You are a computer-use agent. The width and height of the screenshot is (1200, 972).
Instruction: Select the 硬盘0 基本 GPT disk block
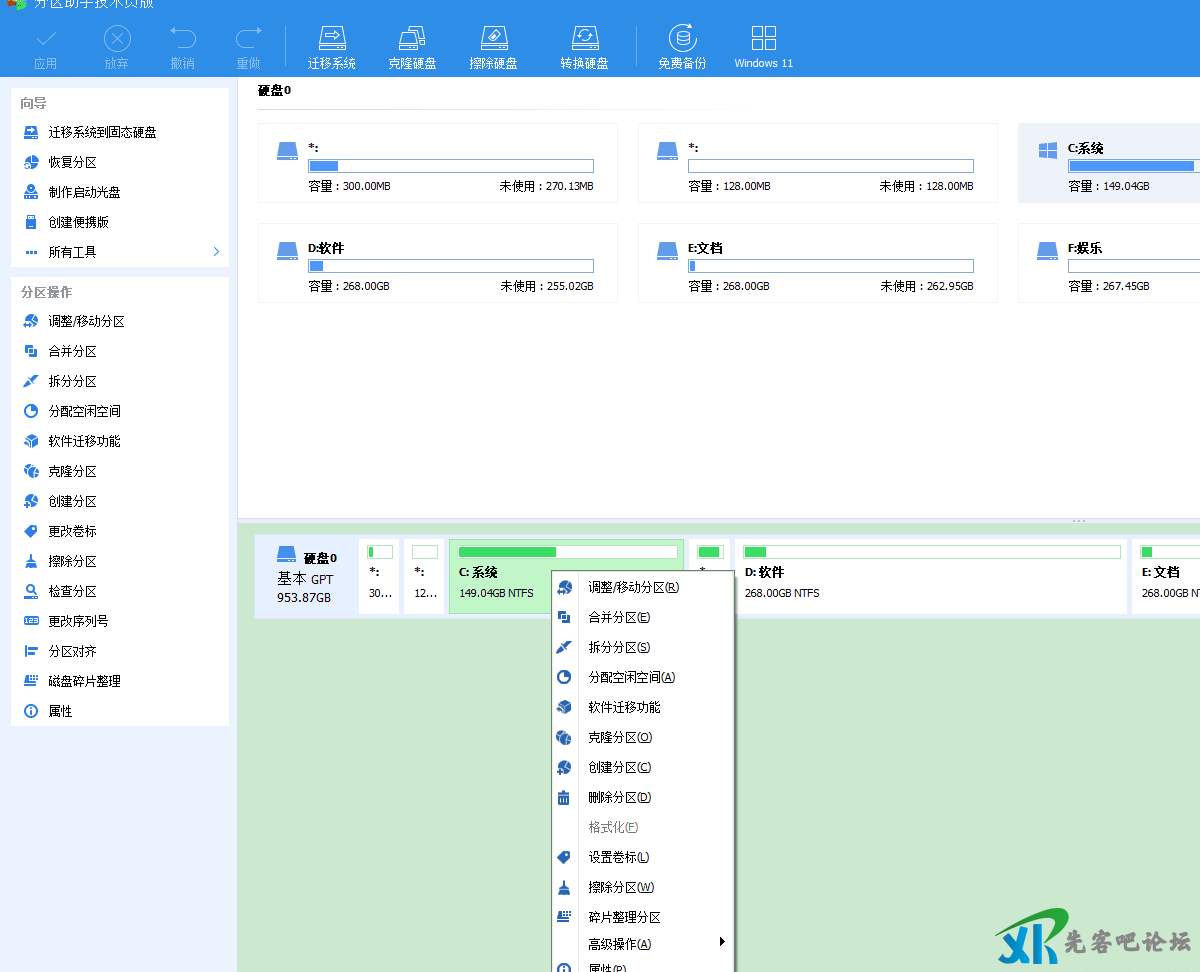305,577
